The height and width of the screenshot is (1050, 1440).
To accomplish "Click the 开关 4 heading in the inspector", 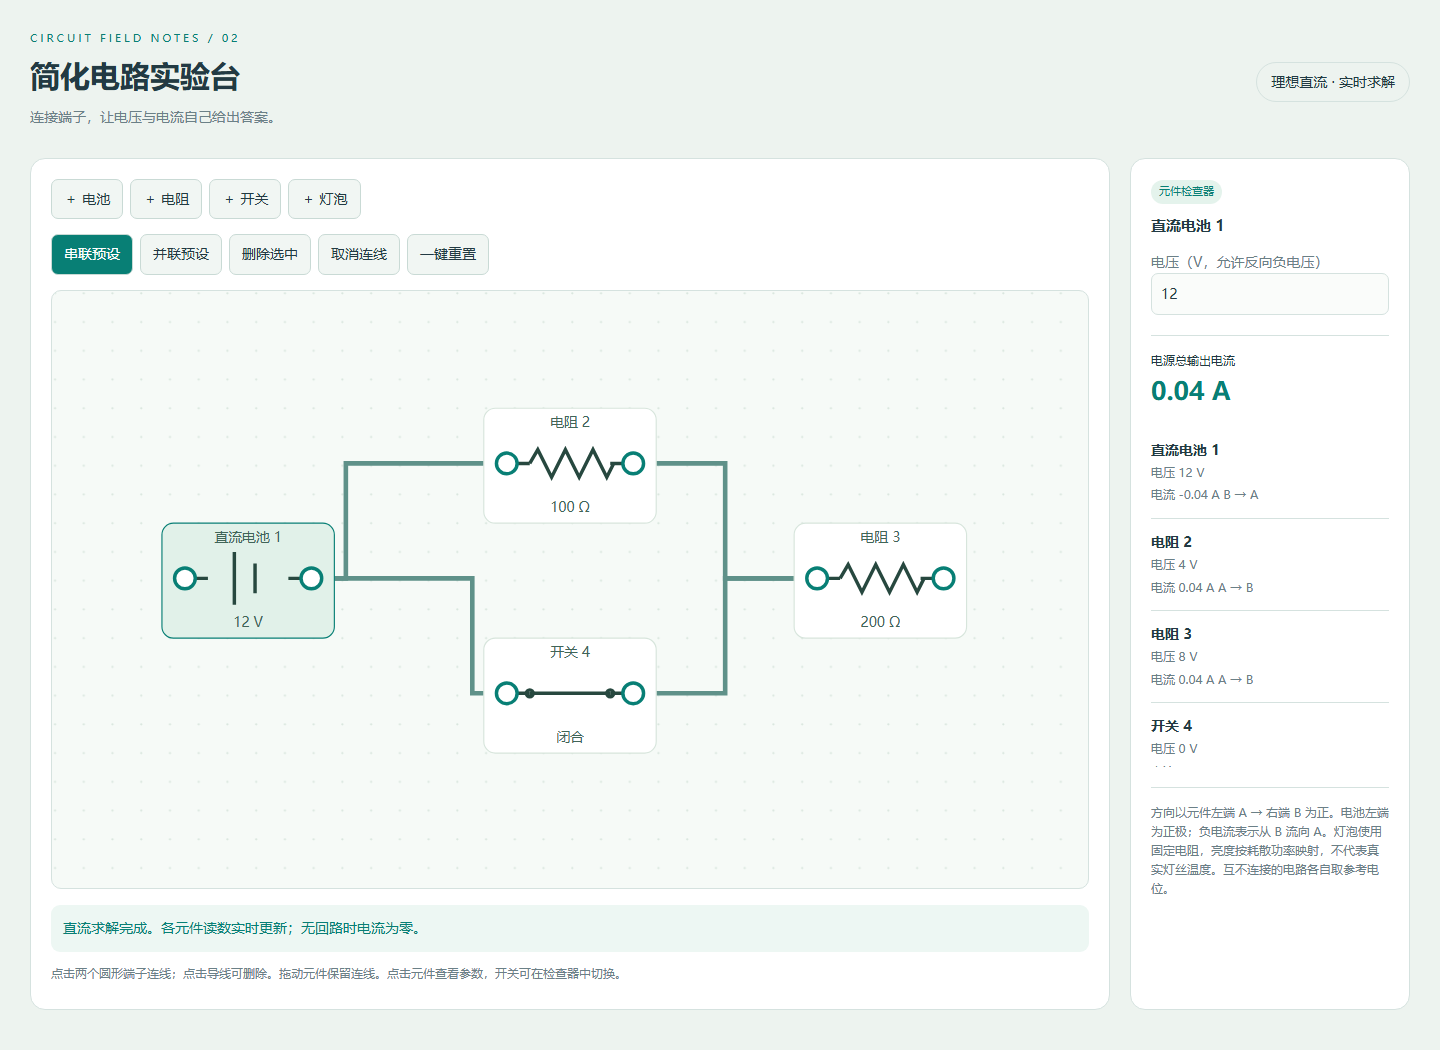I will (x=1171, y=726).
